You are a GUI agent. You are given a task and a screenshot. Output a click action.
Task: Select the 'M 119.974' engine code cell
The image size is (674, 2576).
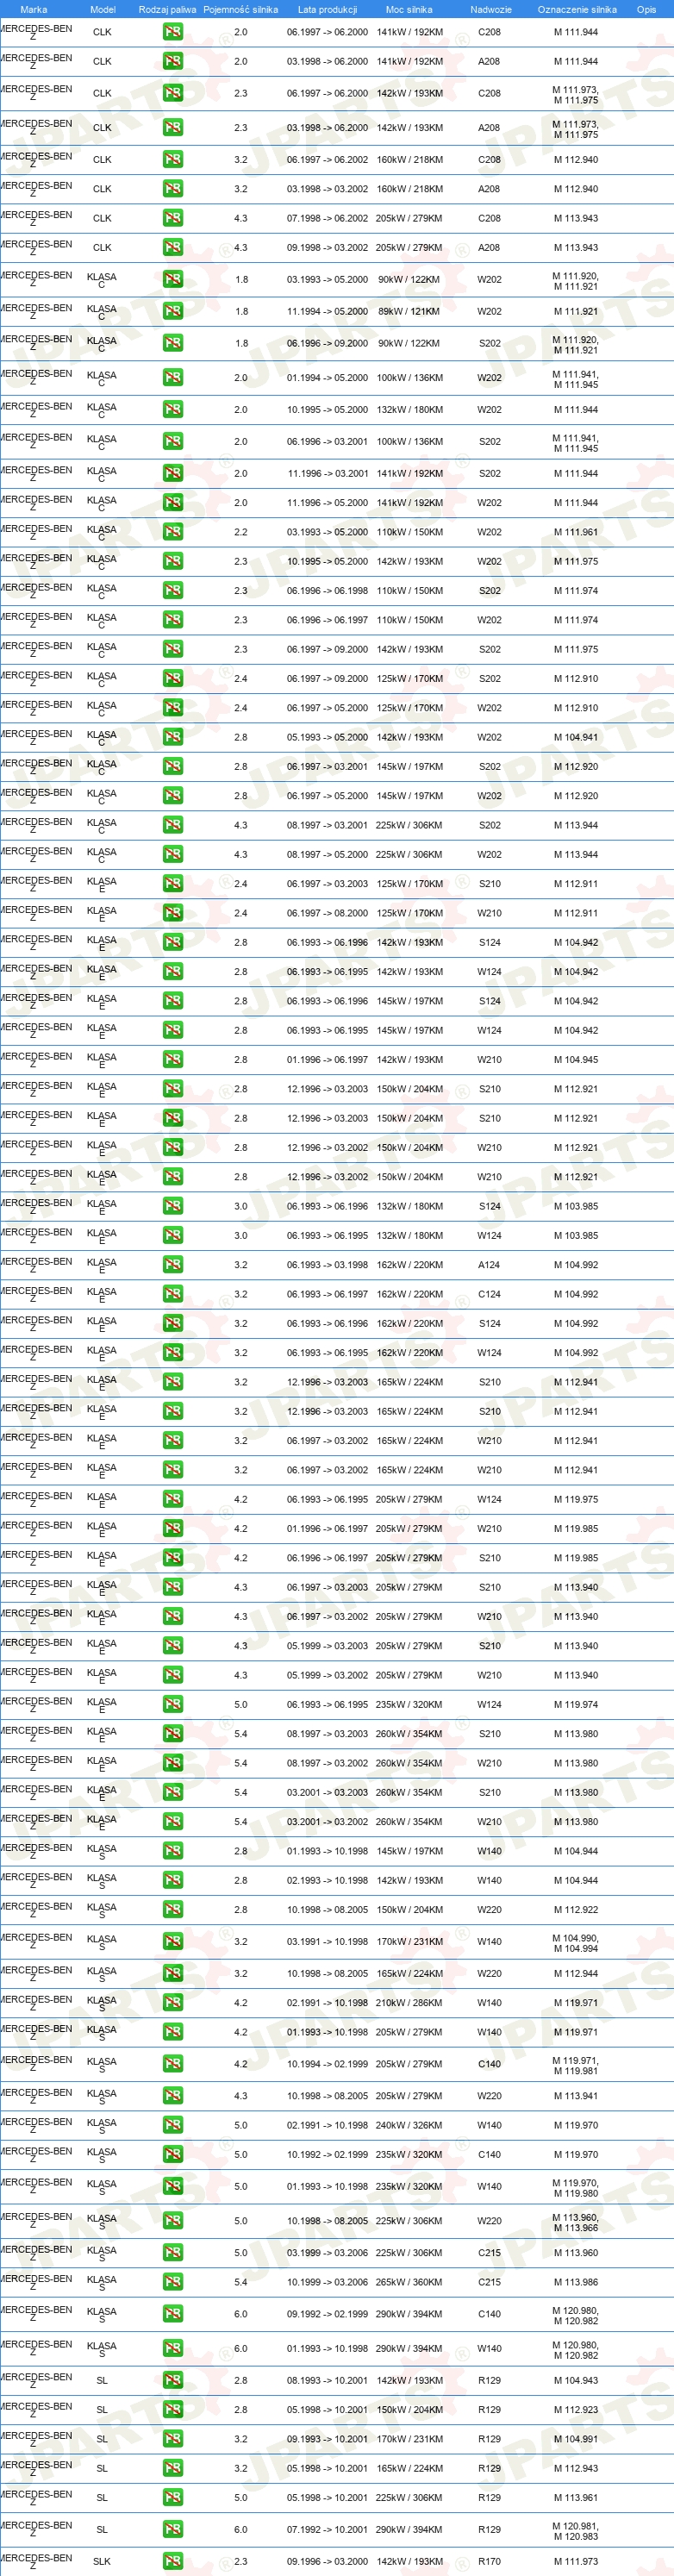[x=576, y=1704]
